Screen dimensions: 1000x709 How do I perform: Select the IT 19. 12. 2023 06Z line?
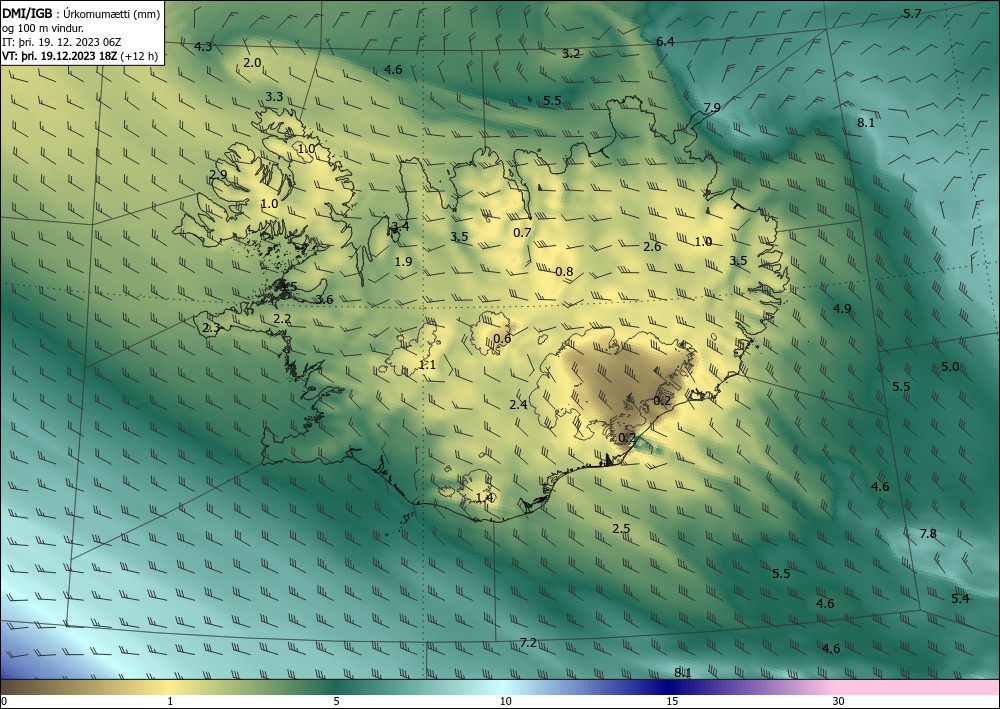(x=61, y=42)
